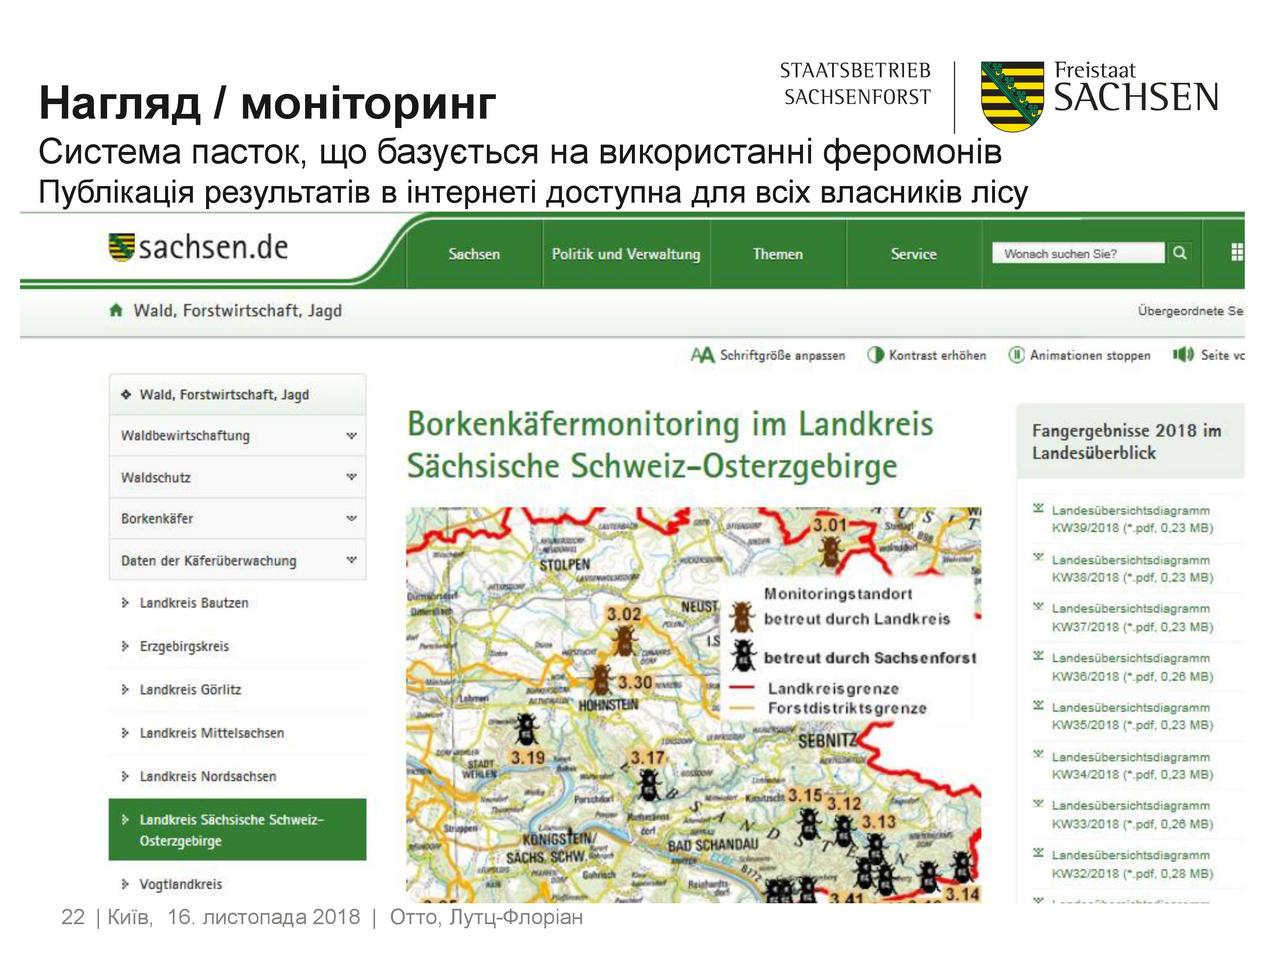Click the speaker icon for Seite vorlesen
The width and height of the screenshot is (1280, 960).
(x=1184, y=355)
